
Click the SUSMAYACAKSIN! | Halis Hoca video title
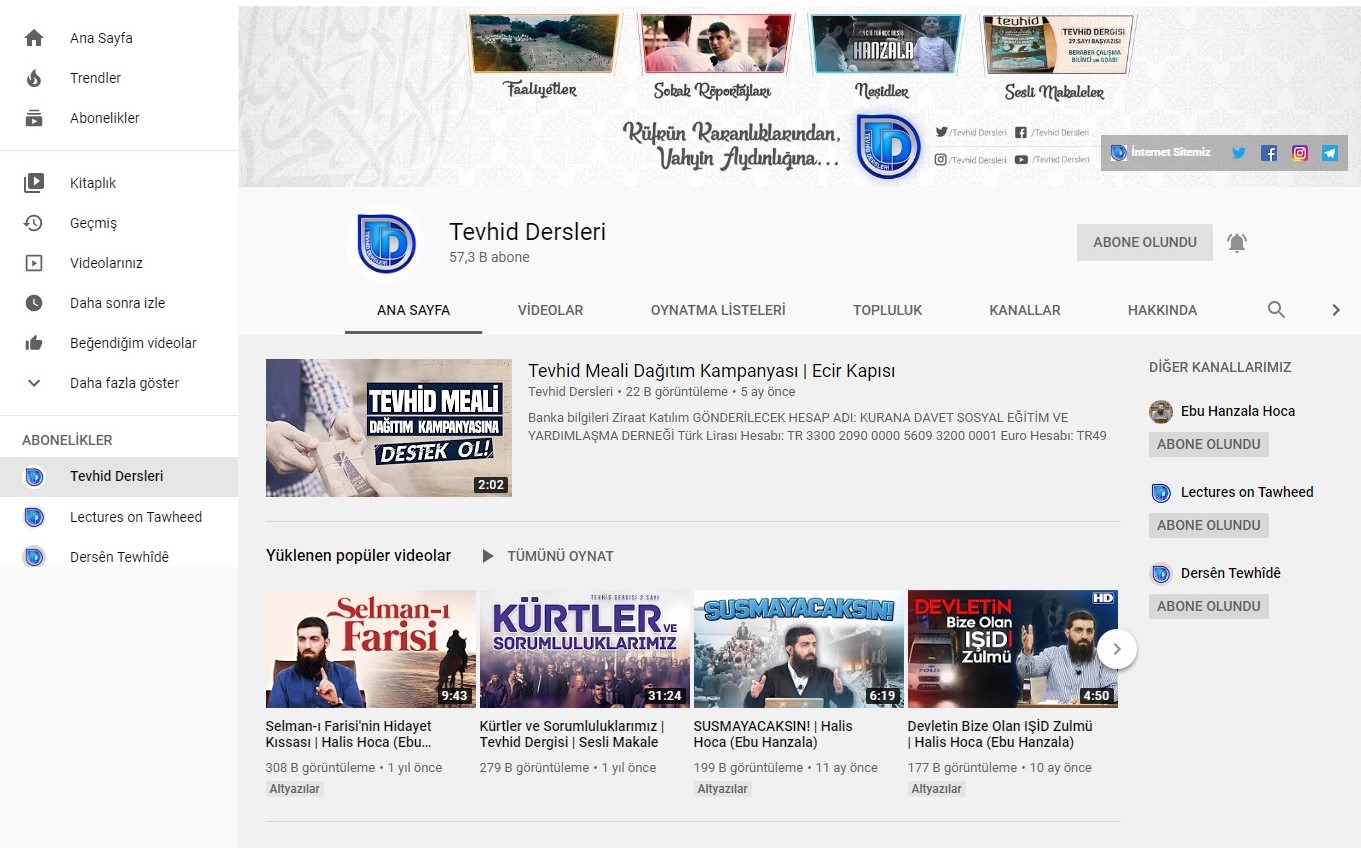click(x=773, y=734)
